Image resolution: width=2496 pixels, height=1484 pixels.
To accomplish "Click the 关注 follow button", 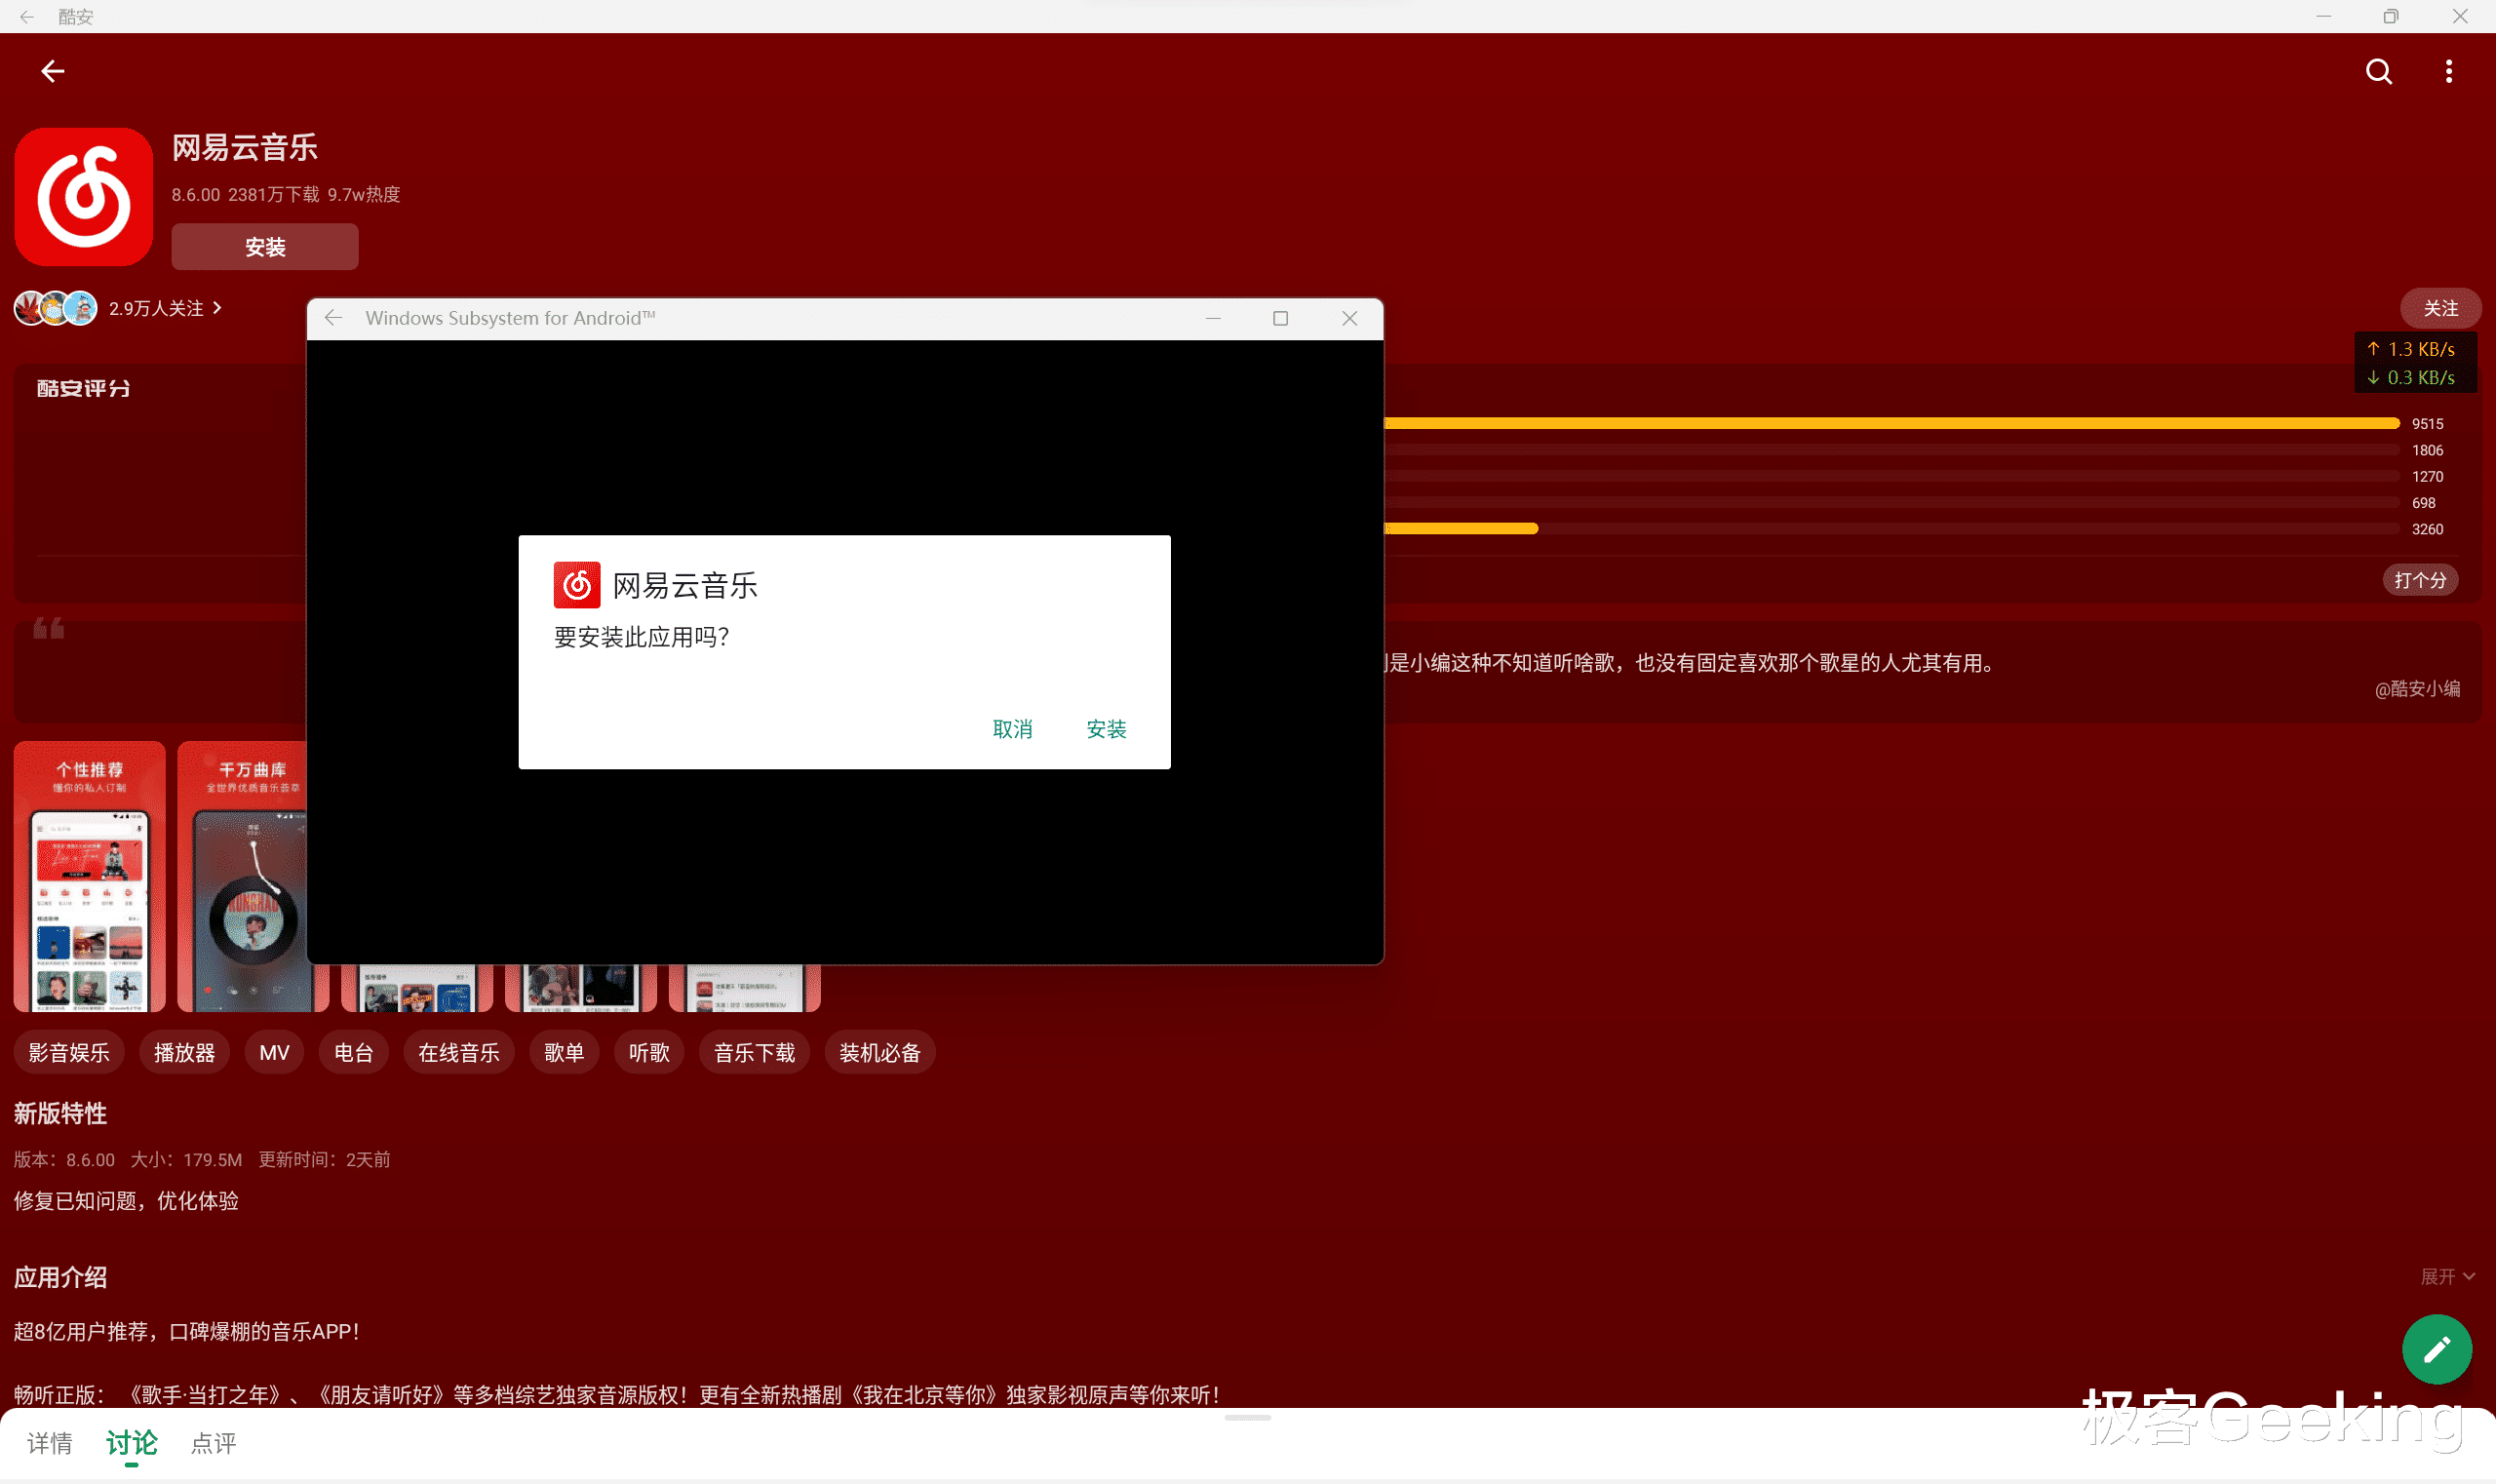I will pyautogui.click(x=2440, y=308).
